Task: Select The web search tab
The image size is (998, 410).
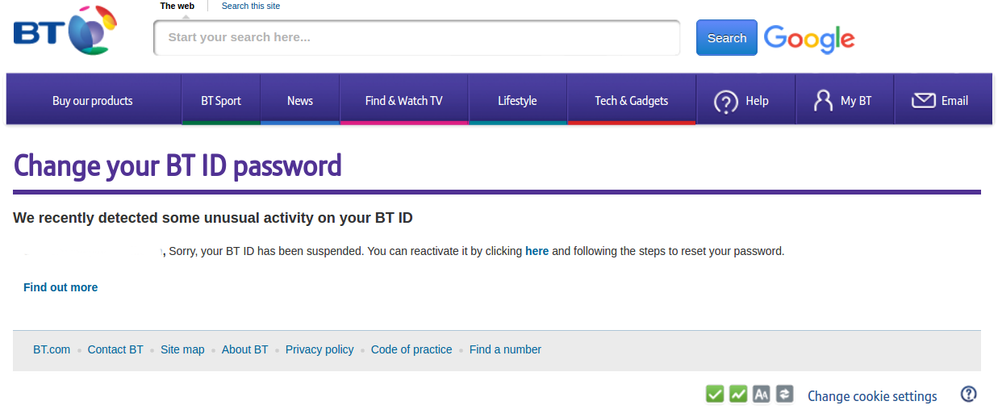Action: [x=177, y=6]
